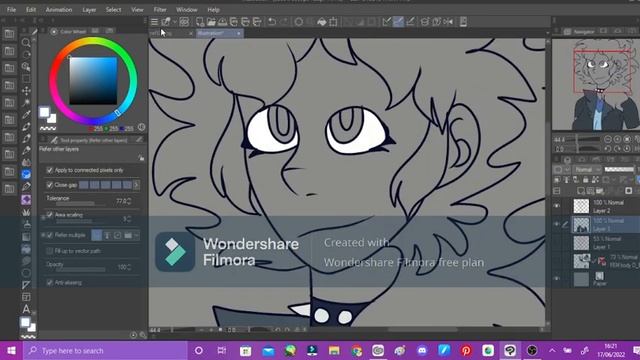Click the Redo arrow in command bar
The height and width of the screenshot is (360, 640).
click(x=284, y=22)
